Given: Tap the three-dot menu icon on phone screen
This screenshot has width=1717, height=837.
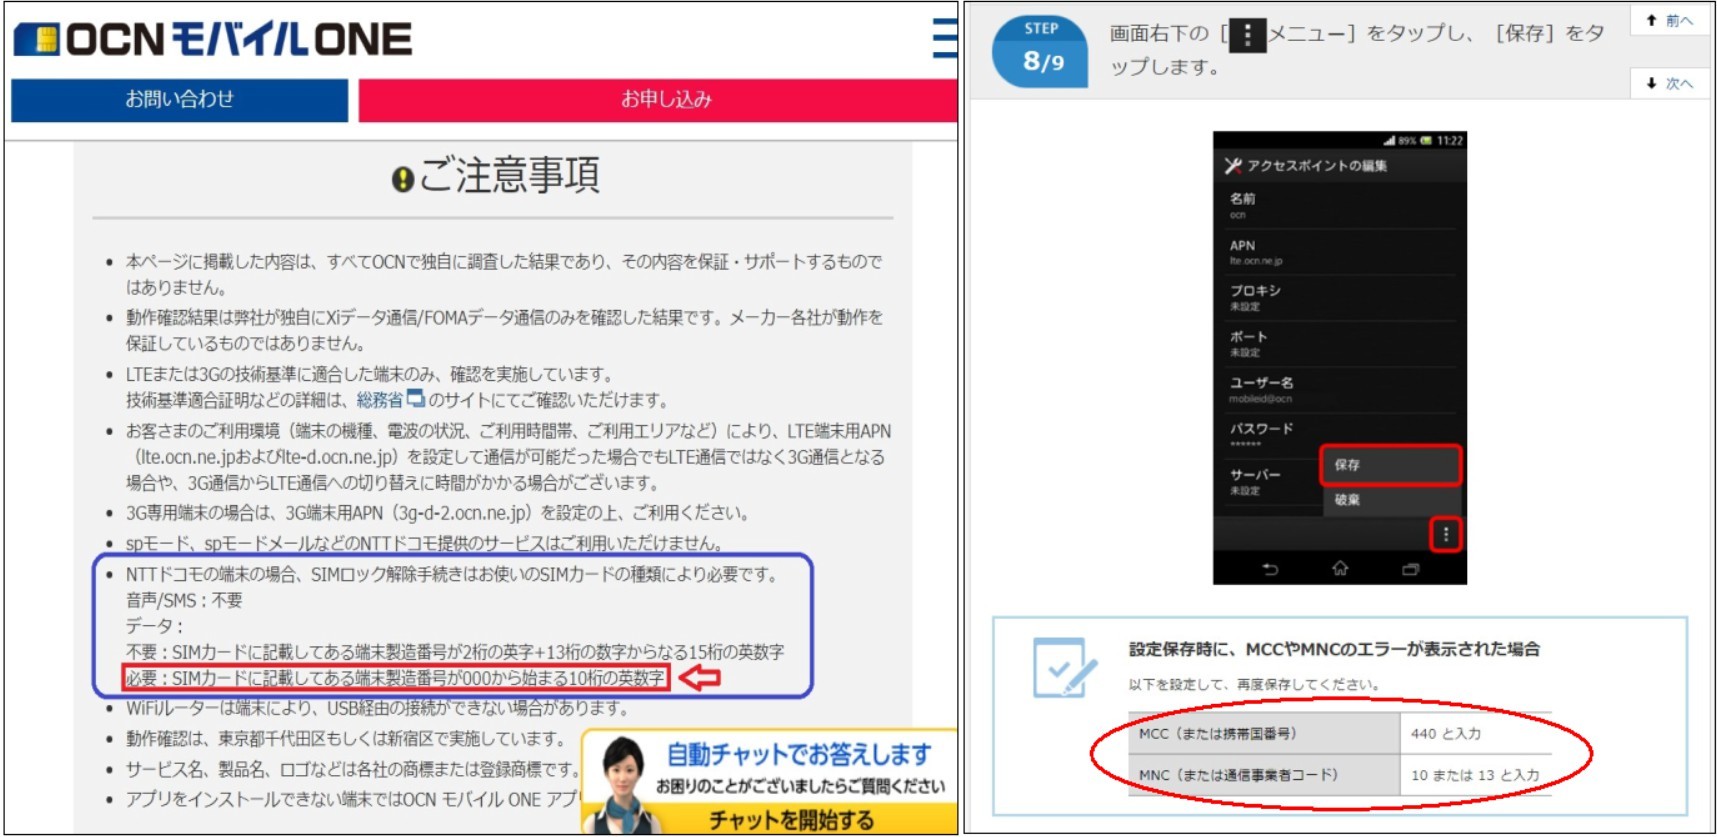Looking at the screenshot, I should click(1445, 535).
